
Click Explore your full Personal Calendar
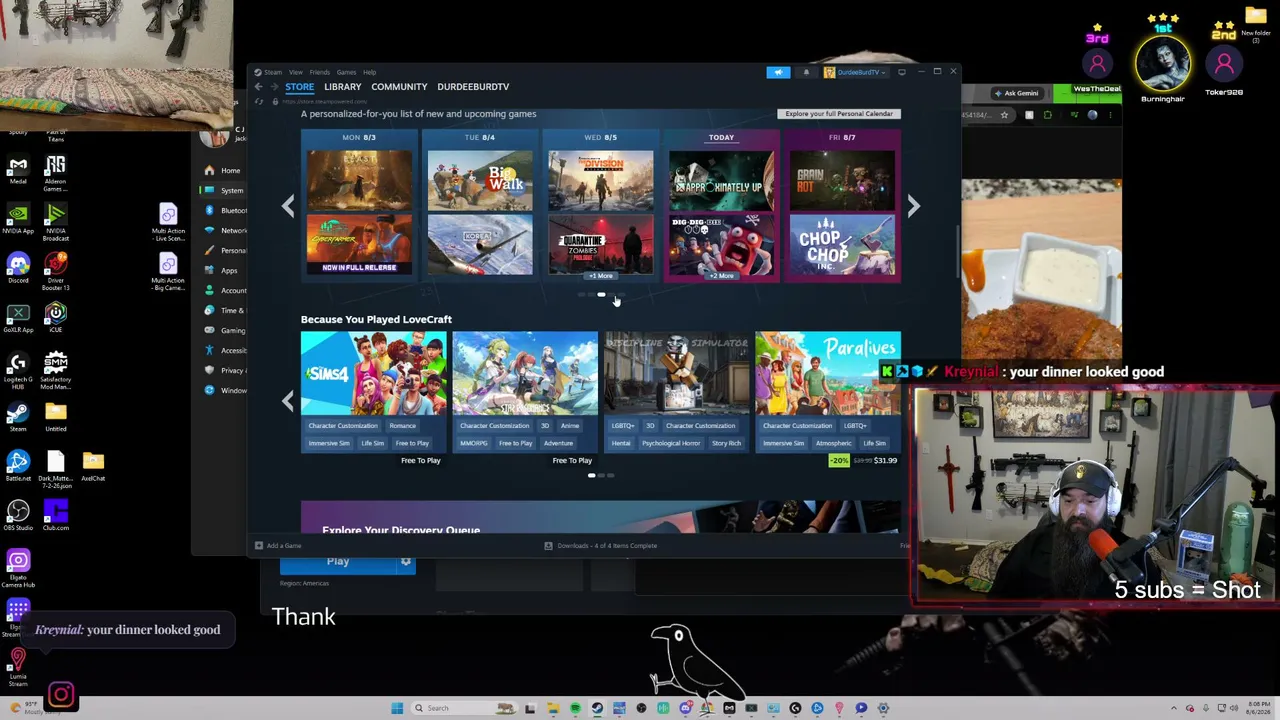pyautogui.click(x=839, y=114)
